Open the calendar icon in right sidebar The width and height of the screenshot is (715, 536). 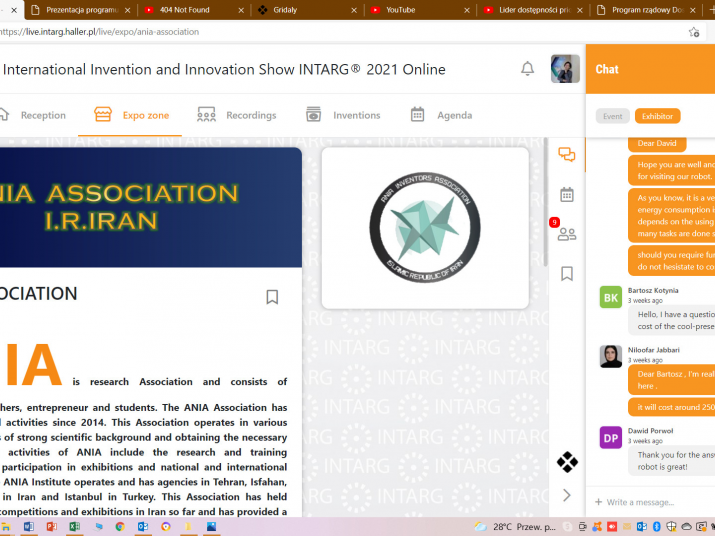(x=567, y=194)
